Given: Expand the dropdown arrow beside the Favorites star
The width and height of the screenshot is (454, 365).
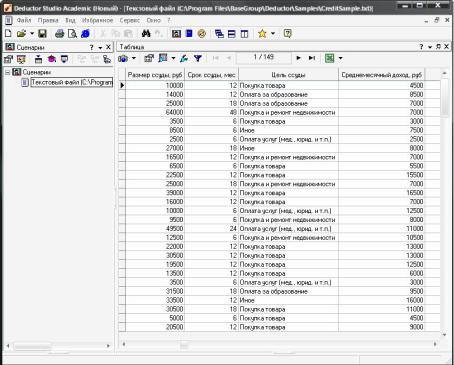Looking at the screenshot, I should click(x=273, y=33).
